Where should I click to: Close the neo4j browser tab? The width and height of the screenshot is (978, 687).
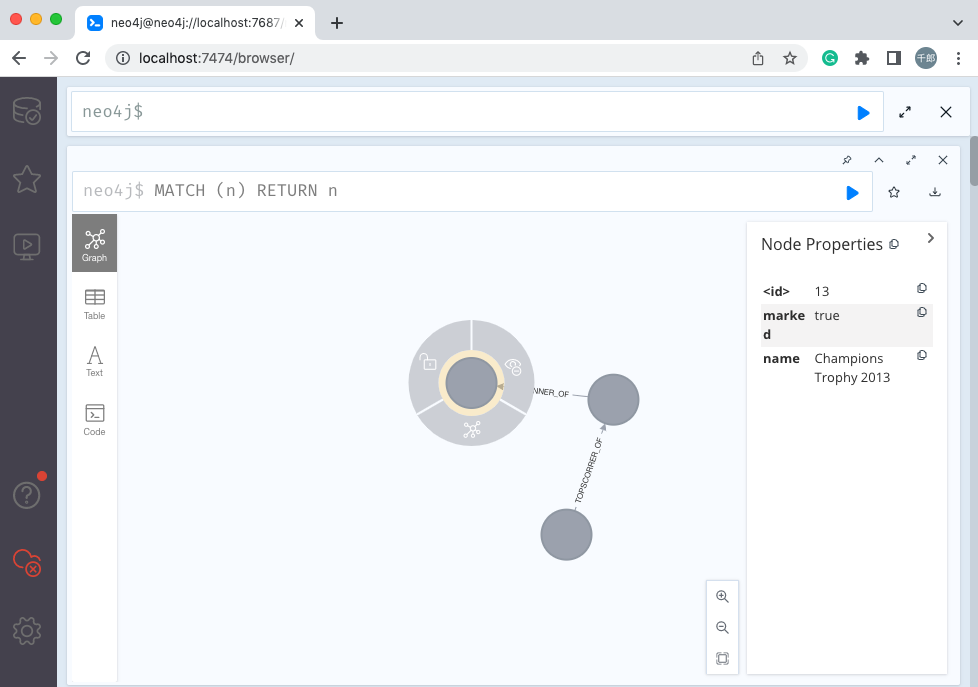coord(299,23)
